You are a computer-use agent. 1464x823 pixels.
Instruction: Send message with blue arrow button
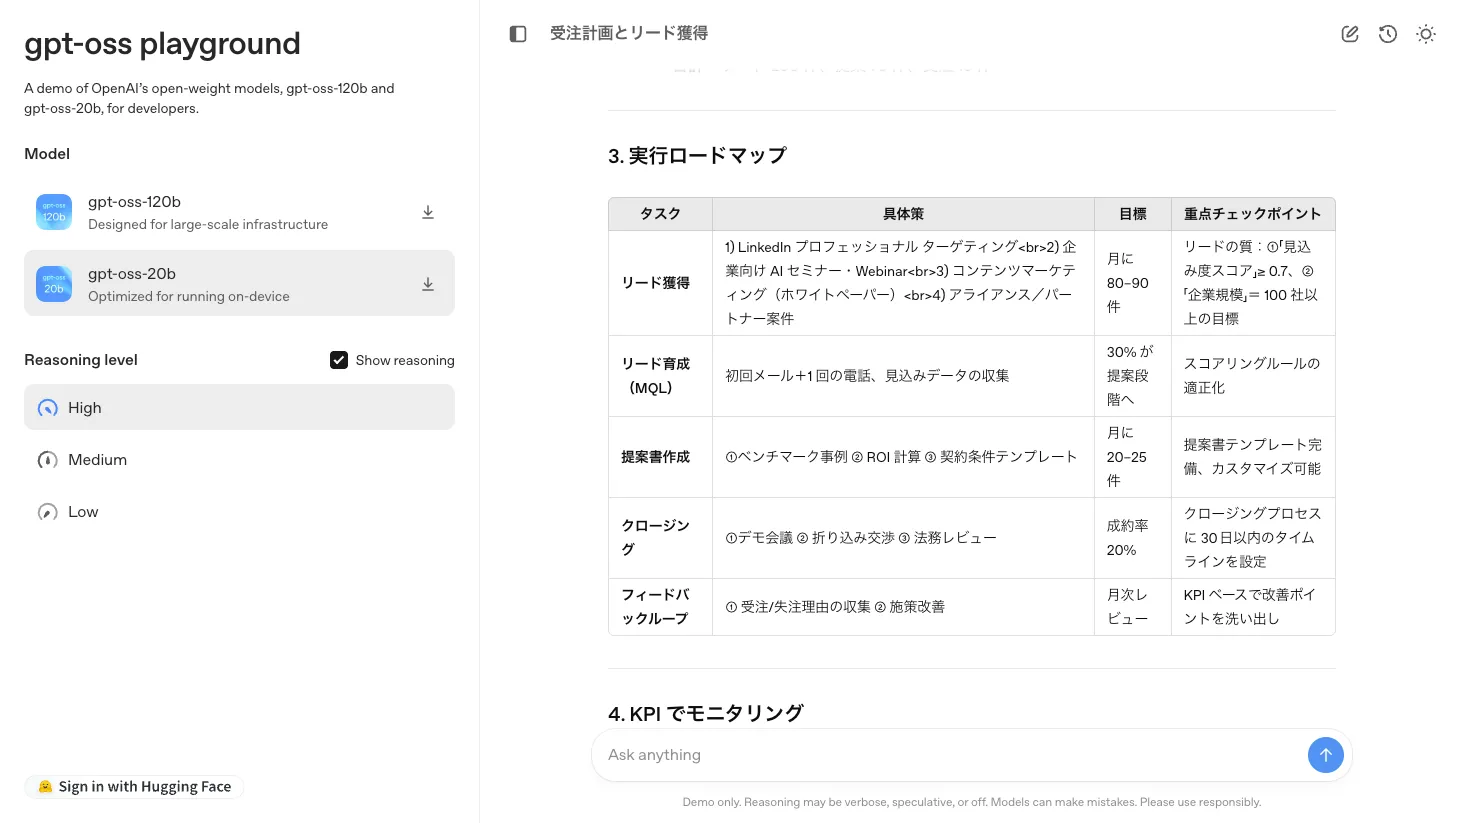pos(1326,755)
